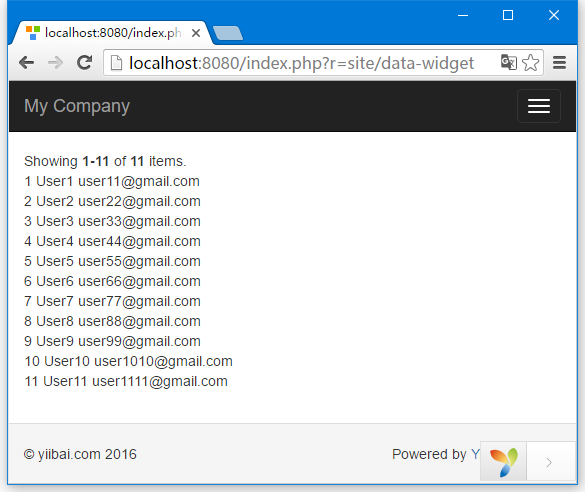Image resolution: width=585 pixels, height=492 pixels.
Task: Open the Google Translate icon in address bar
Action: click(509, 62)
